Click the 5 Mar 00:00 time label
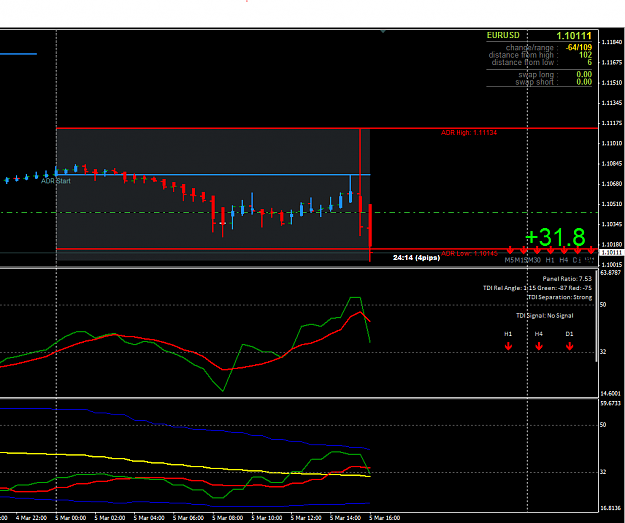 pyautogui.click(x=71, y=518)
